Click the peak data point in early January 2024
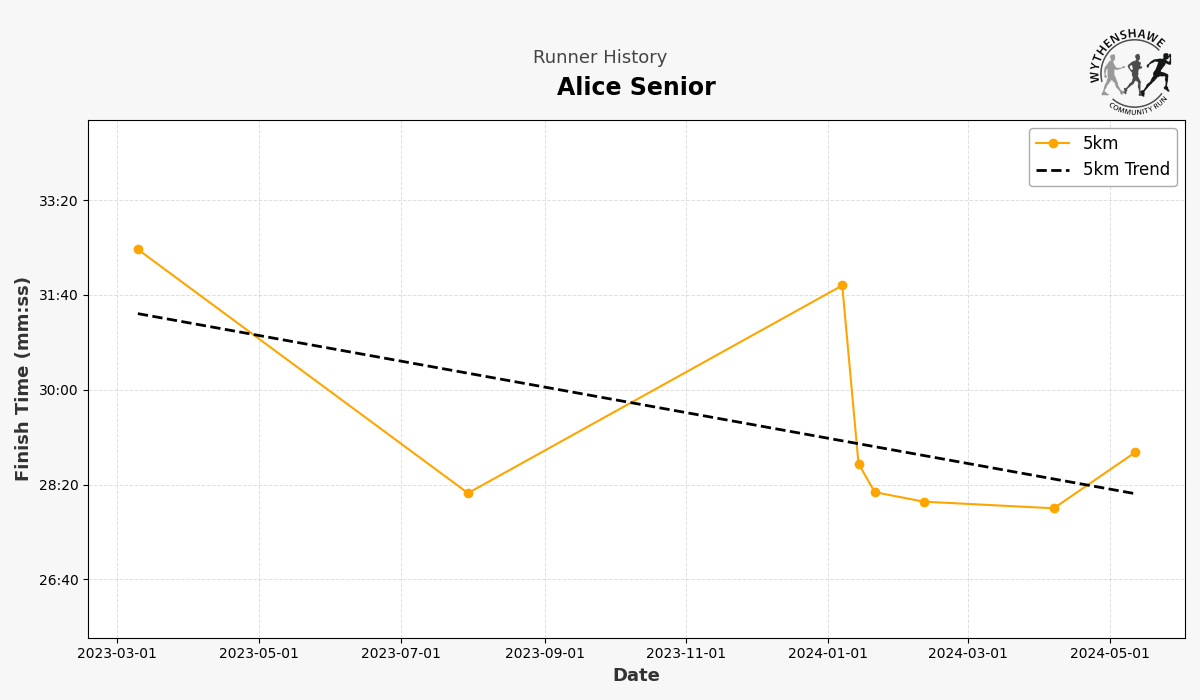This screenshot has height=700, width=1200. click(x=842, y=286)
